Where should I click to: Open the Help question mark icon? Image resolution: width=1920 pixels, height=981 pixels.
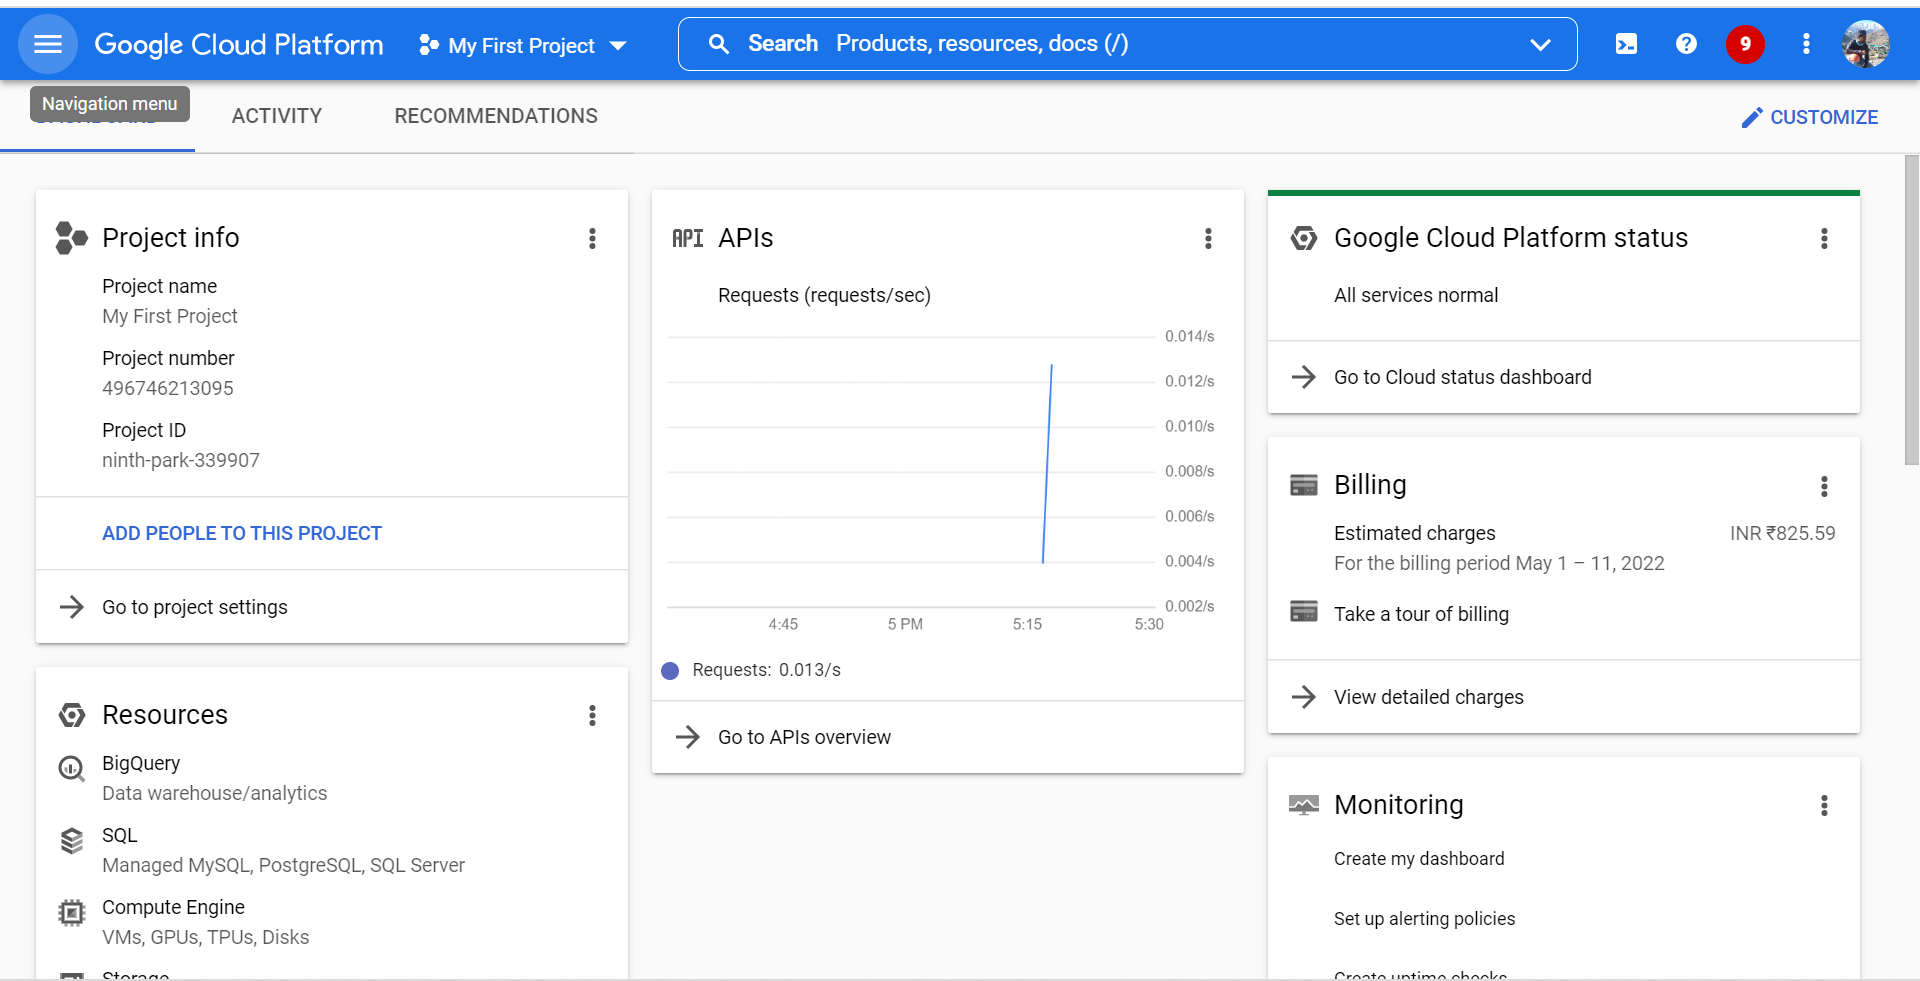[1686, 44]
